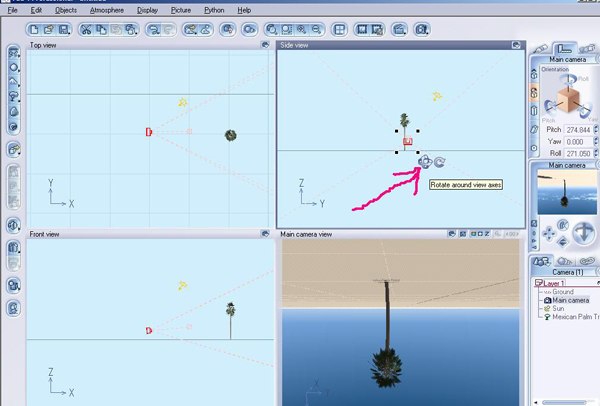
Task: Switch to the numerics tab in properties panel
Action: [564, 49]
